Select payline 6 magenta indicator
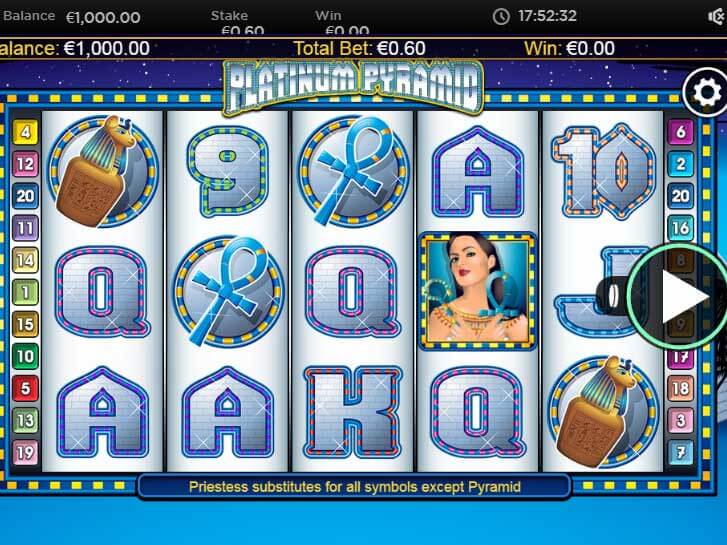Viewport: 727px width, 545px height. point(681,132)
